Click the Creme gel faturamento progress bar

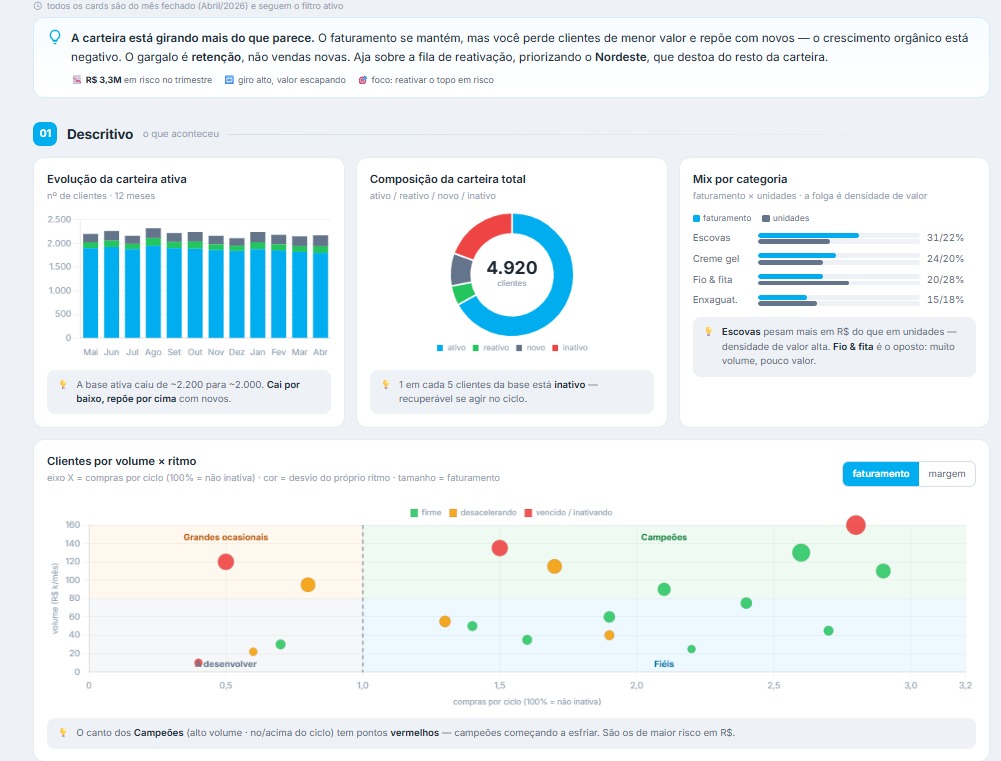point(797,255)
